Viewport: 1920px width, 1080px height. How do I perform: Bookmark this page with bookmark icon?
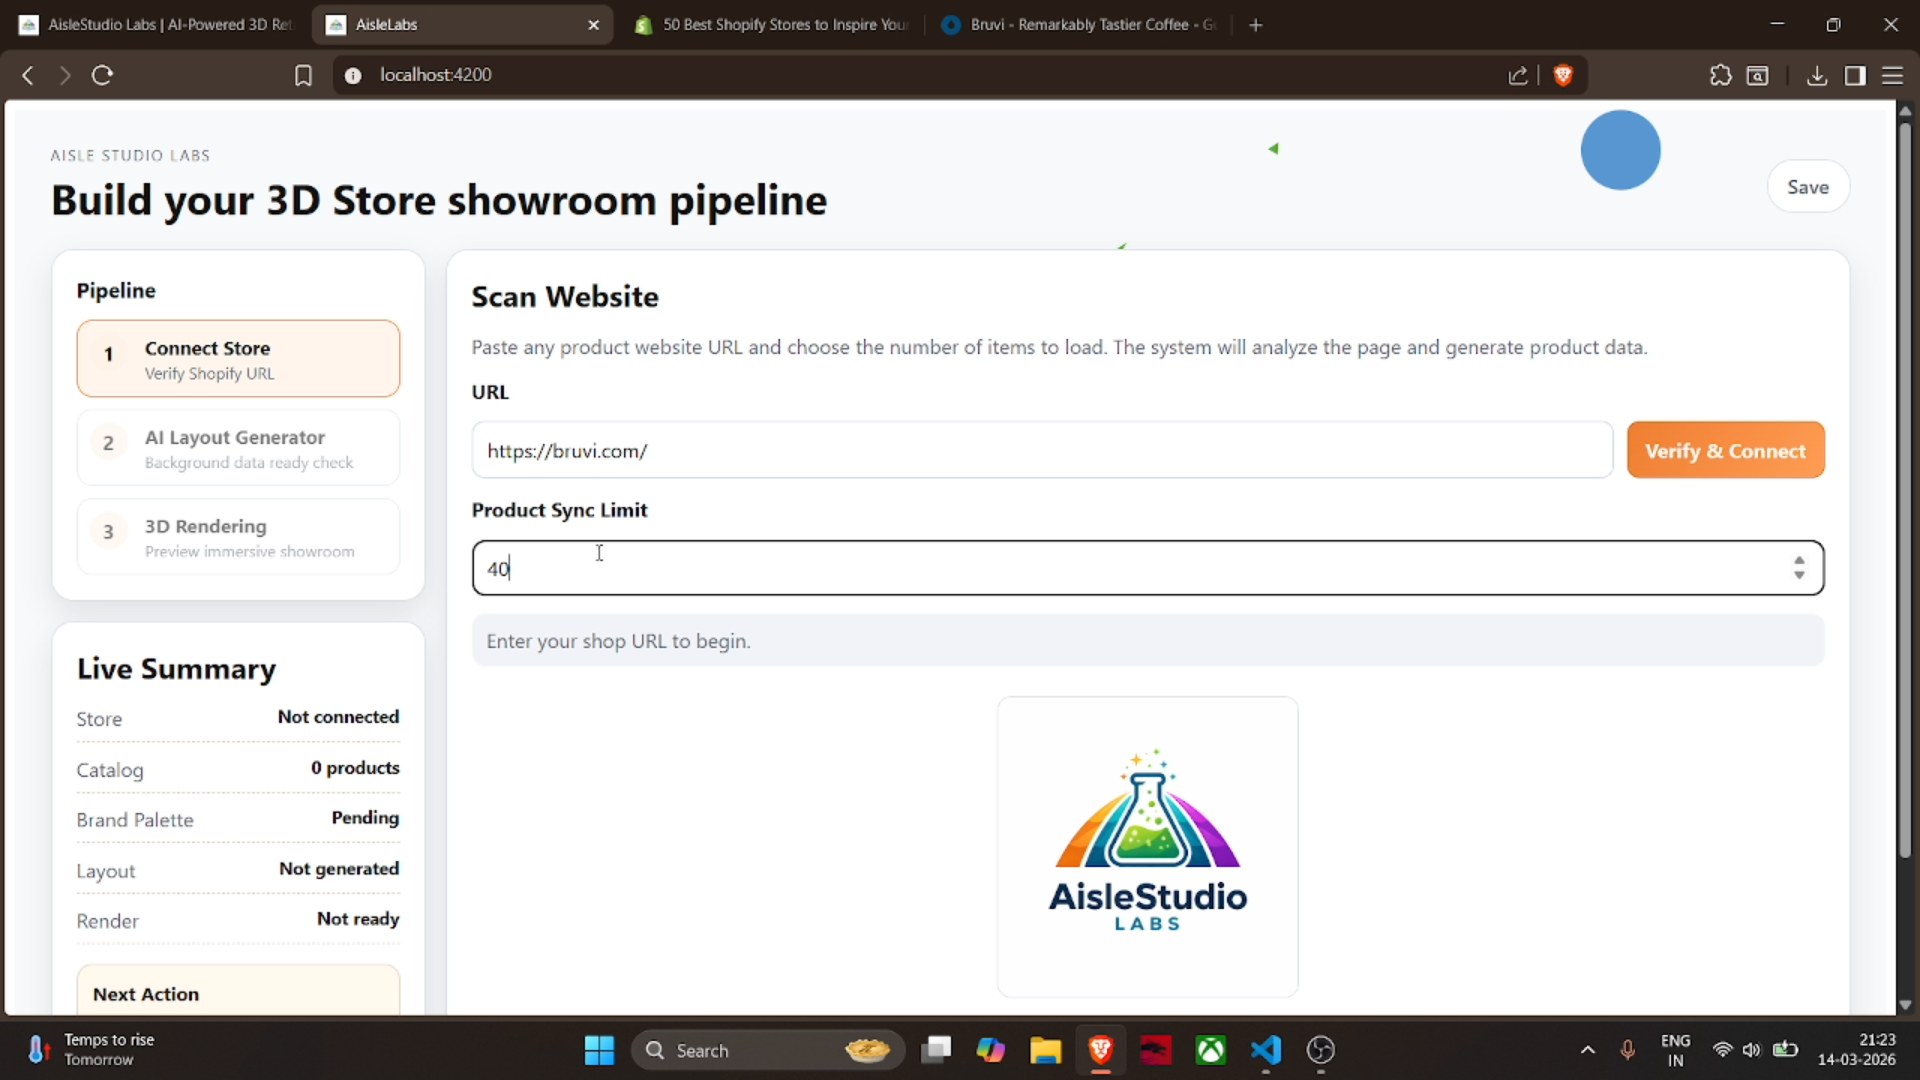point(303,75)
